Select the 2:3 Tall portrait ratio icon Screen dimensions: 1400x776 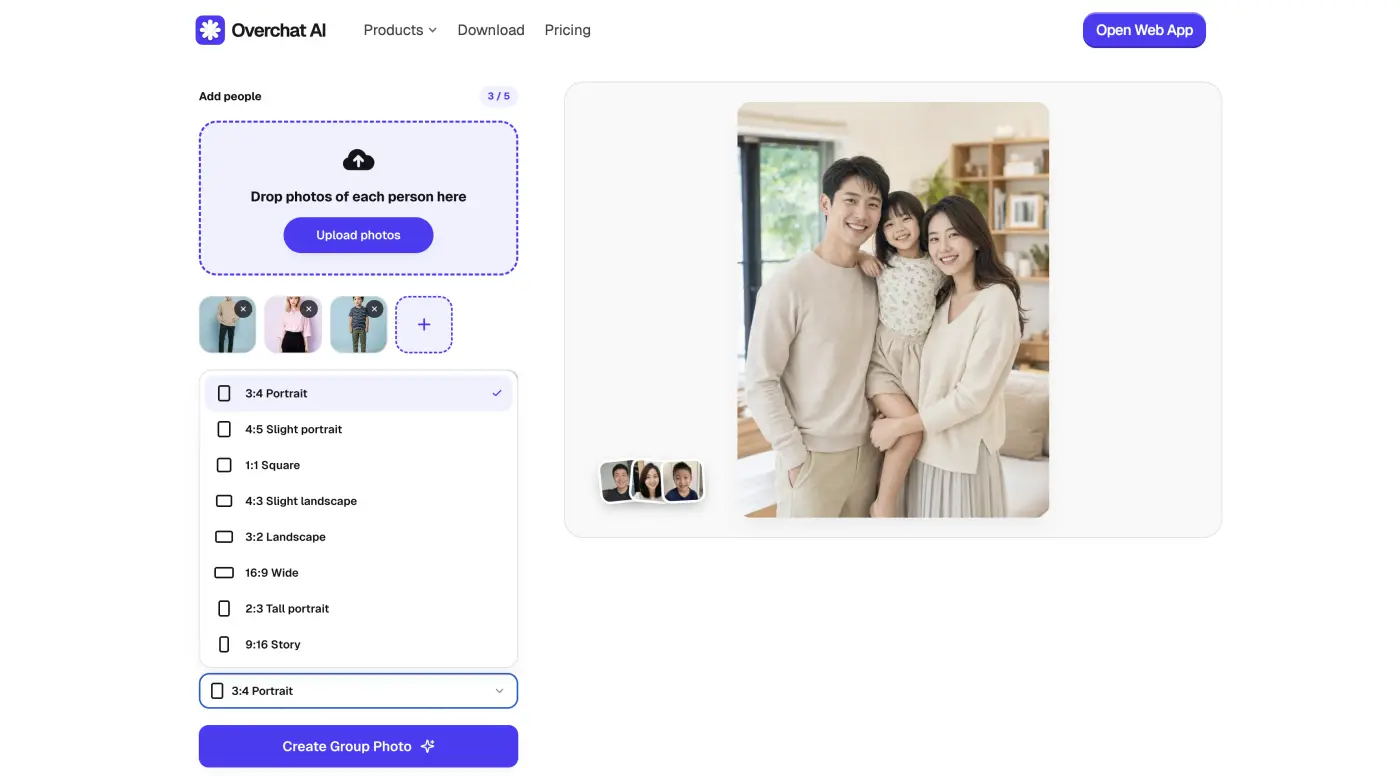[224, 609]
